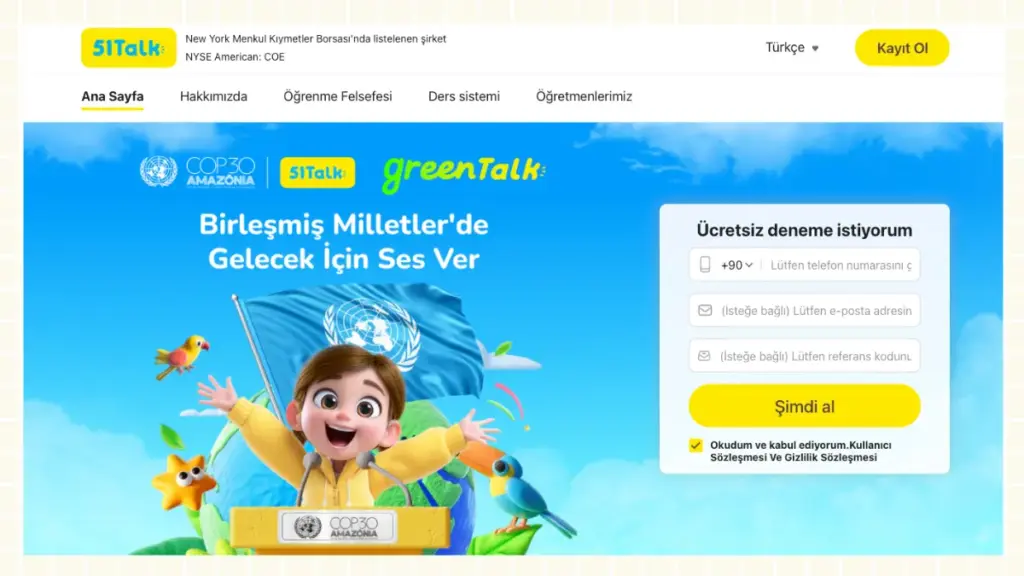Click the COP30 plaque on the podium
Screen dimensions: 1024x576
click(x=338, y=526)
